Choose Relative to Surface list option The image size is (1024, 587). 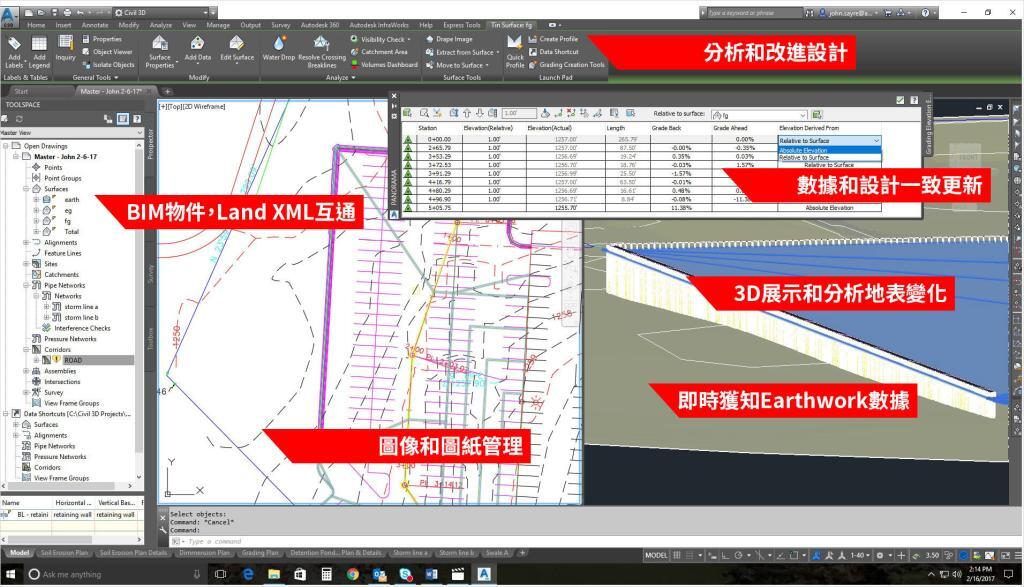829,157
